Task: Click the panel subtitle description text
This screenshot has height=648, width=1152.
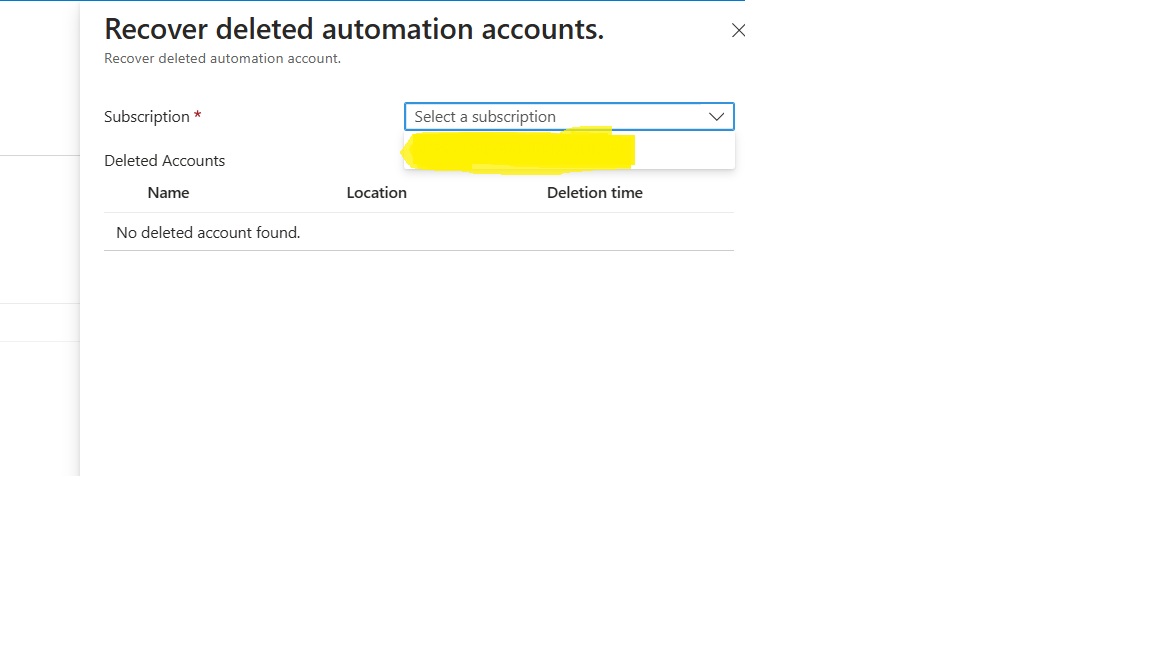Action: (x=222, y=58)
